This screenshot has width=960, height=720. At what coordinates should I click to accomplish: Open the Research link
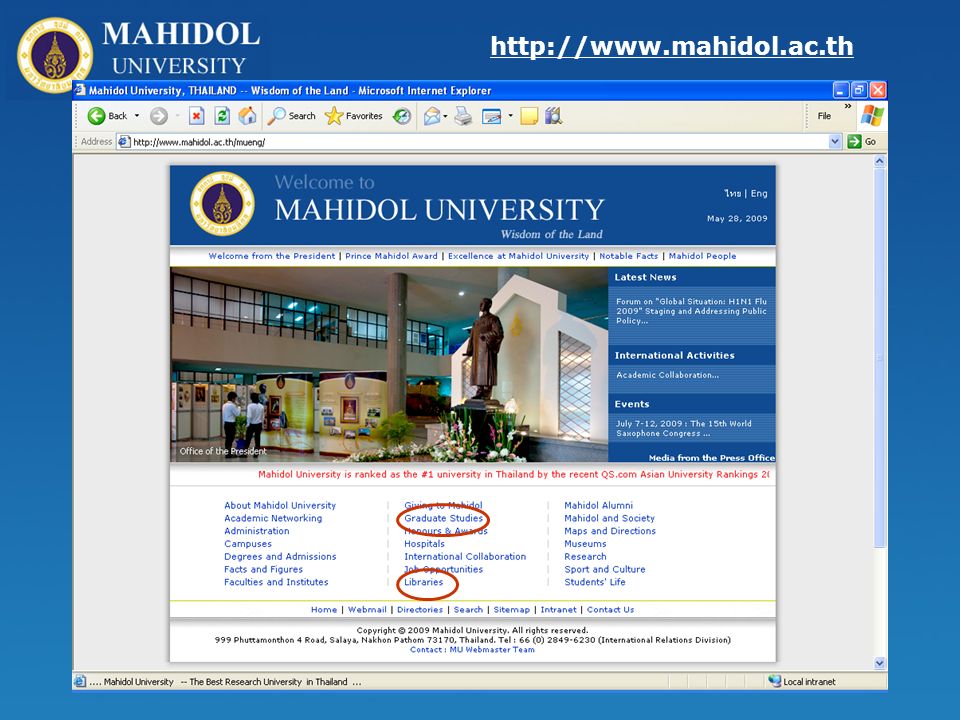(x=585, y=557)
